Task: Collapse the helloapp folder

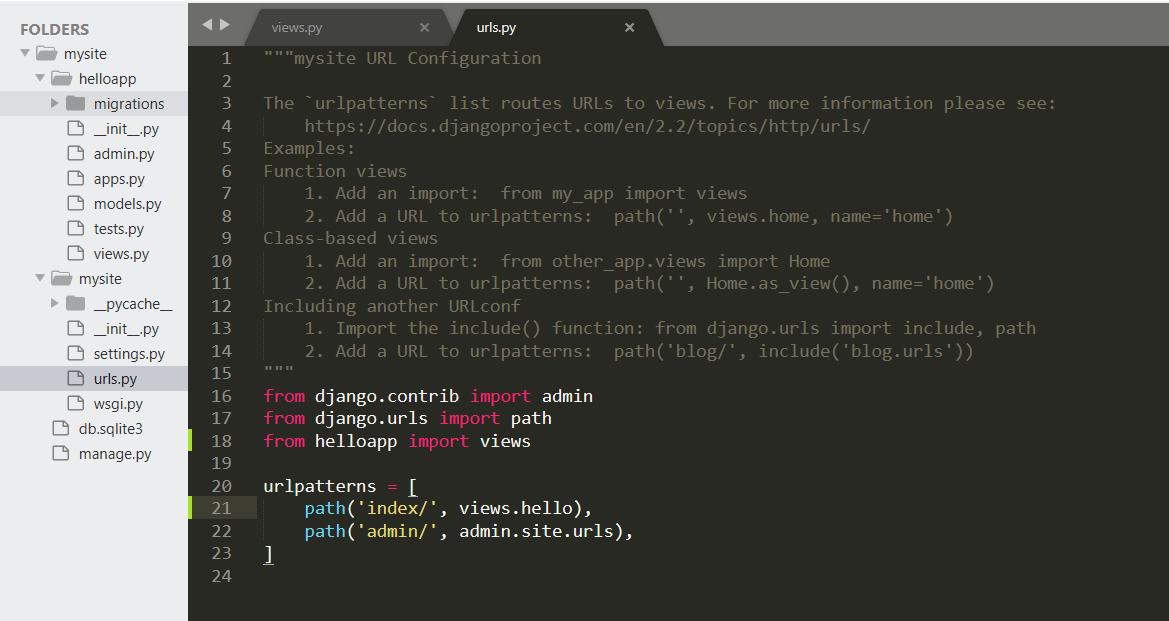Action: tap(40, 79)
